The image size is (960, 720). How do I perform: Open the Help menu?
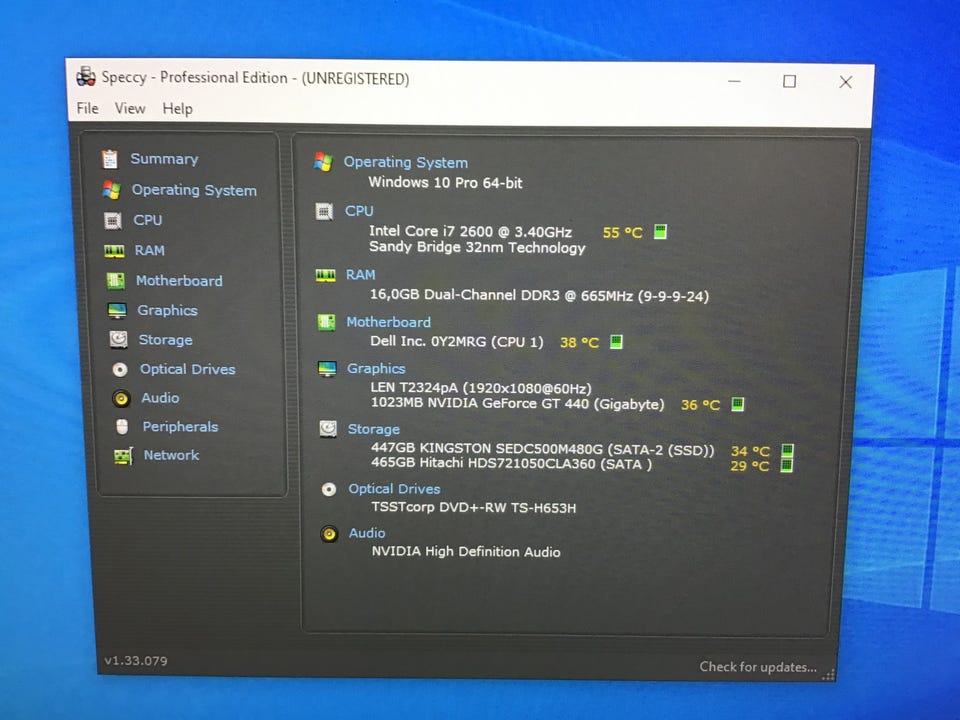(178, 109)
